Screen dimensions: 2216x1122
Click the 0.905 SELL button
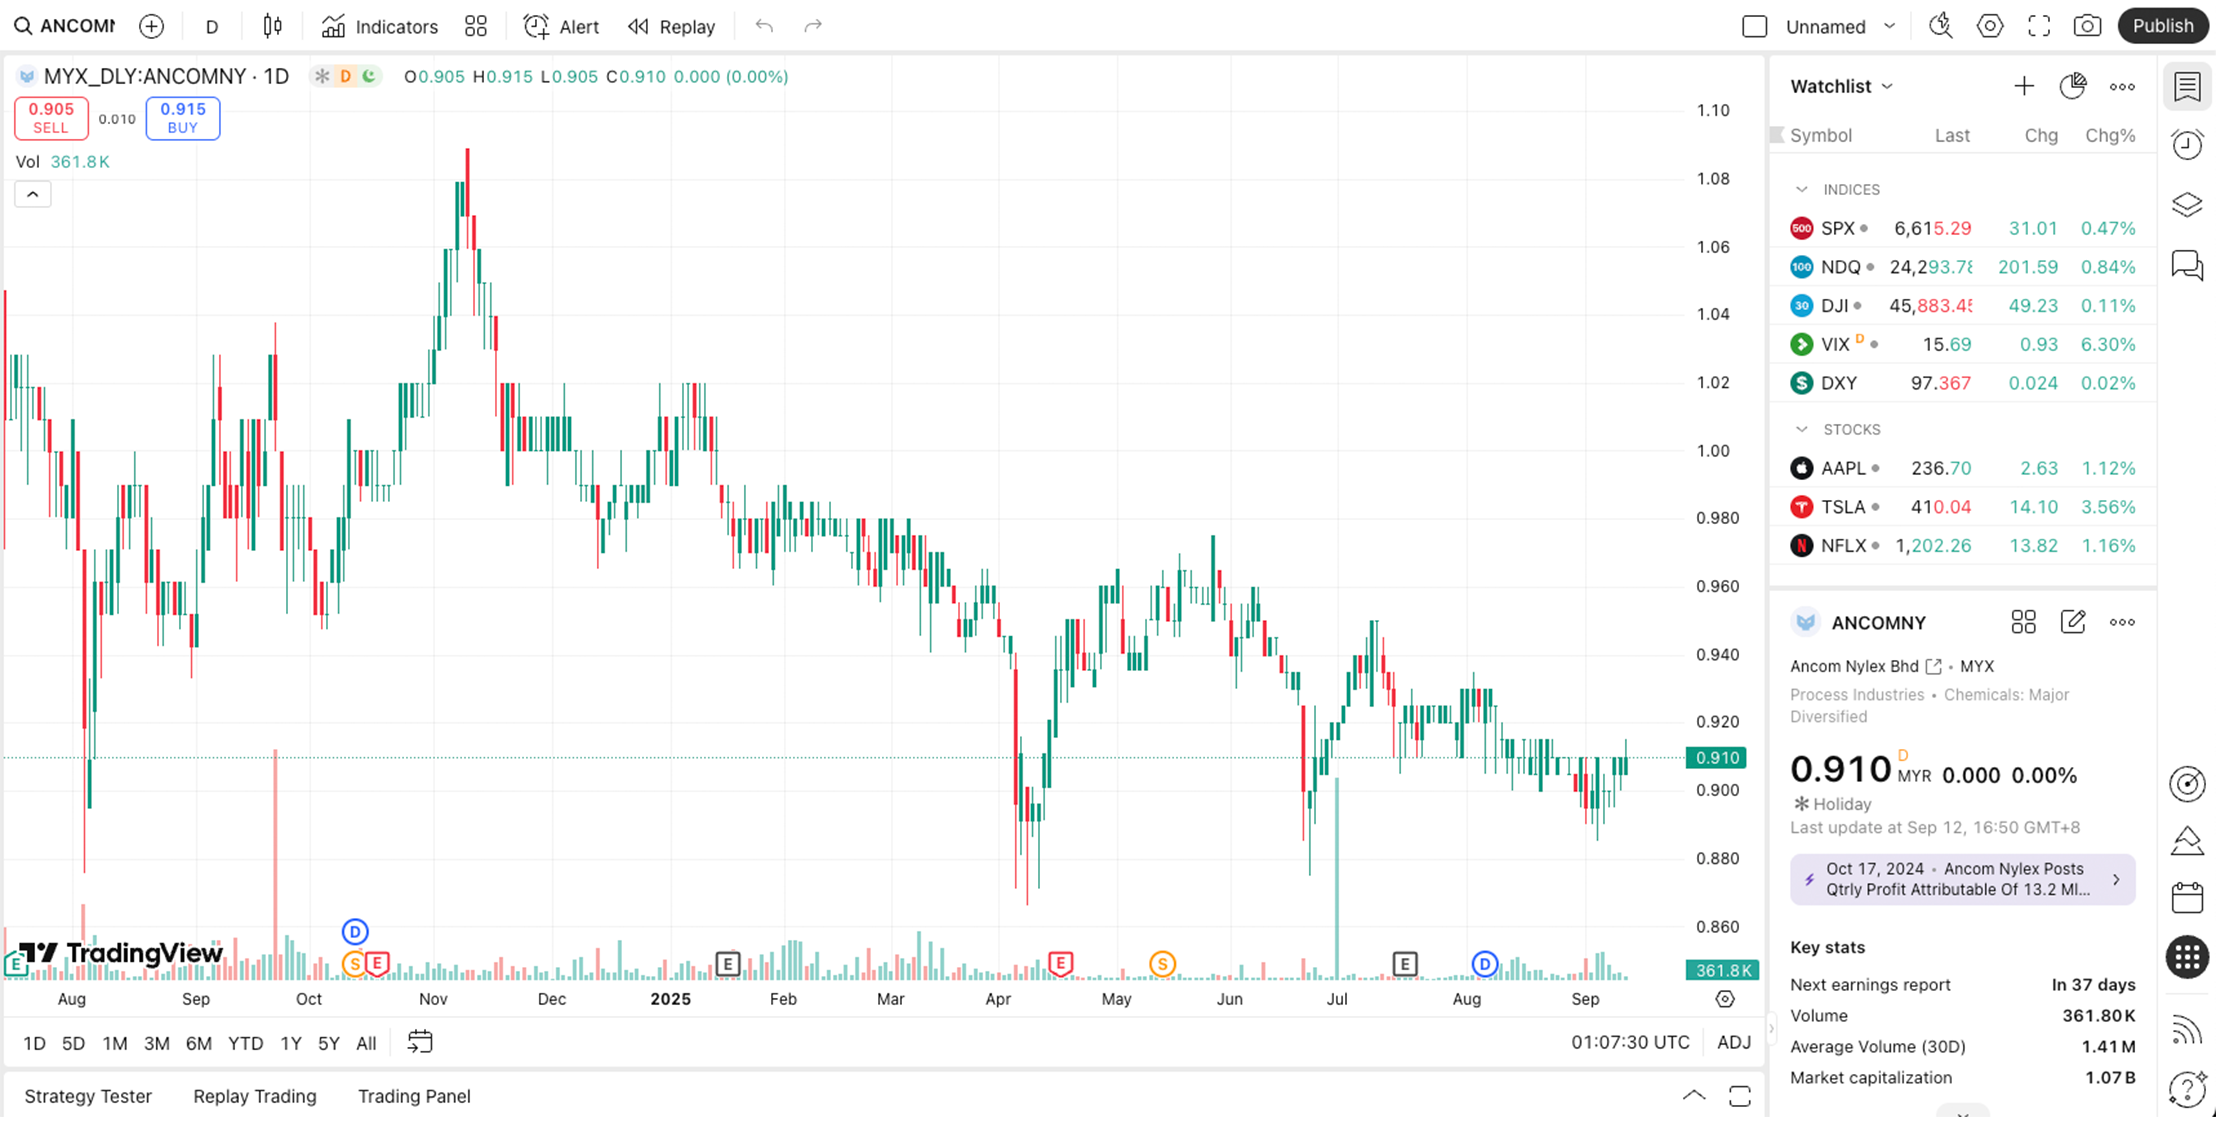51,118
